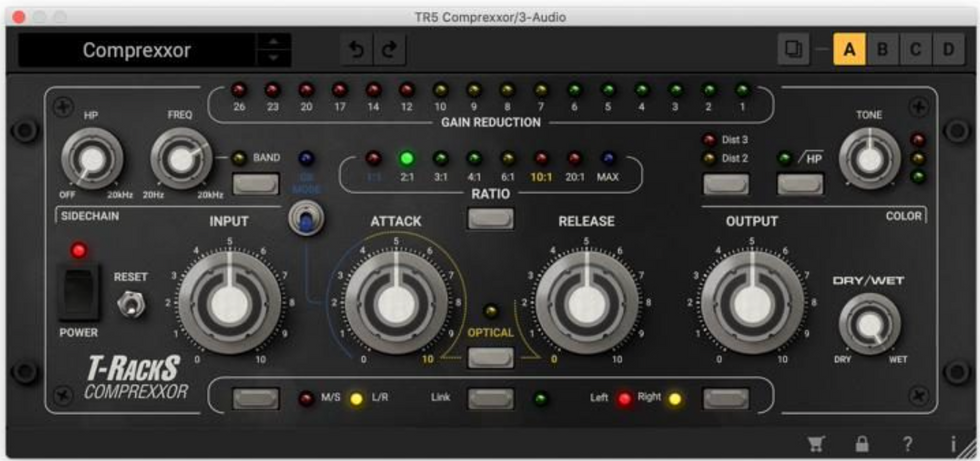The width and height of the screenshot is (980, 461).
Task: Select preset slot A
Action: pyautogui.click(x=849, y=49)
